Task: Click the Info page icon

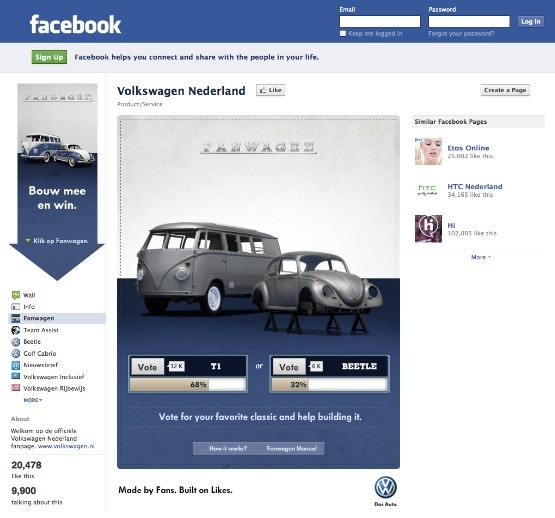Action: tap(16, 307)
